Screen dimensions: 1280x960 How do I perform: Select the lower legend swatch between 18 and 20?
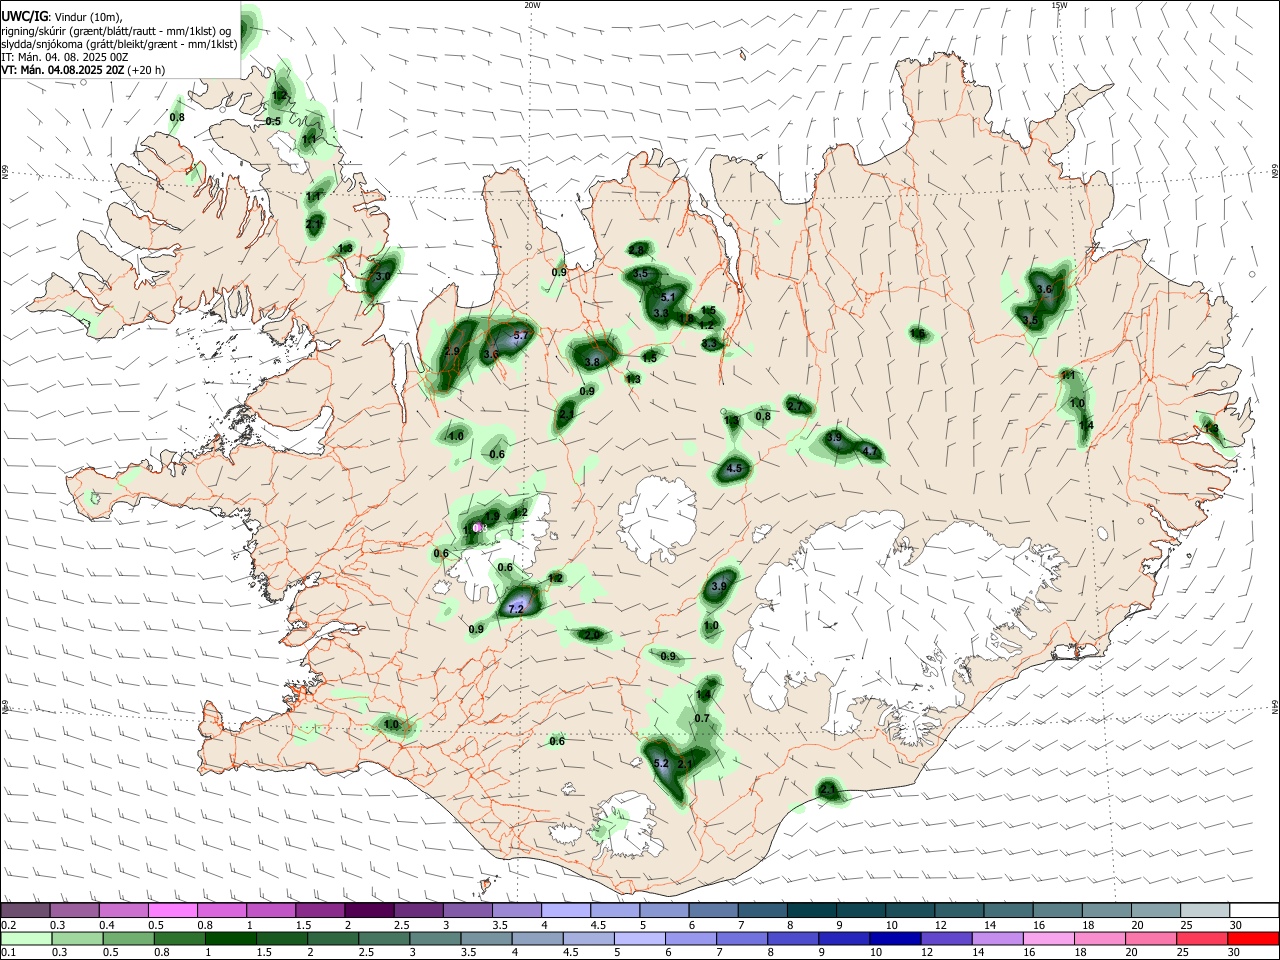tap(1100, 939)
